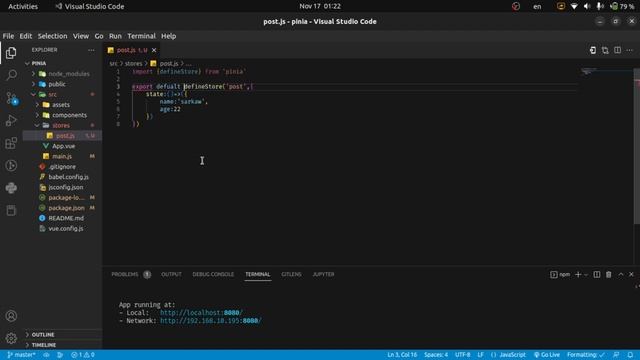Expand the public folder
The width and height of the screenshot is (640, 360).
pyautogui.click(x=33, y=84)
